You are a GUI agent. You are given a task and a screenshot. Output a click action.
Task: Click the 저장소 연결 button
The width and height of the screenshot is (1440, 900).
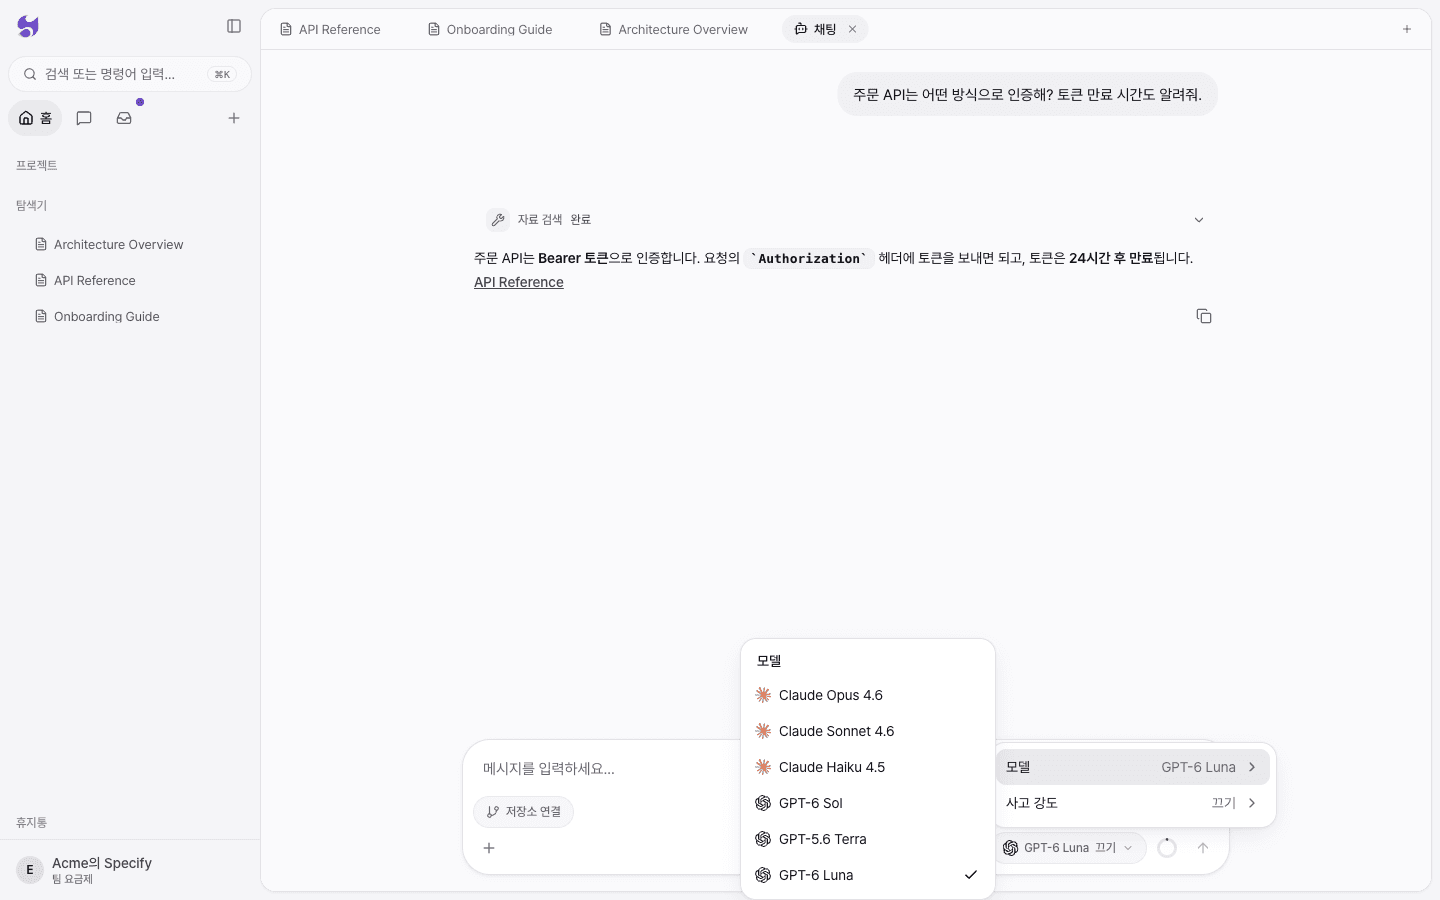524,812
